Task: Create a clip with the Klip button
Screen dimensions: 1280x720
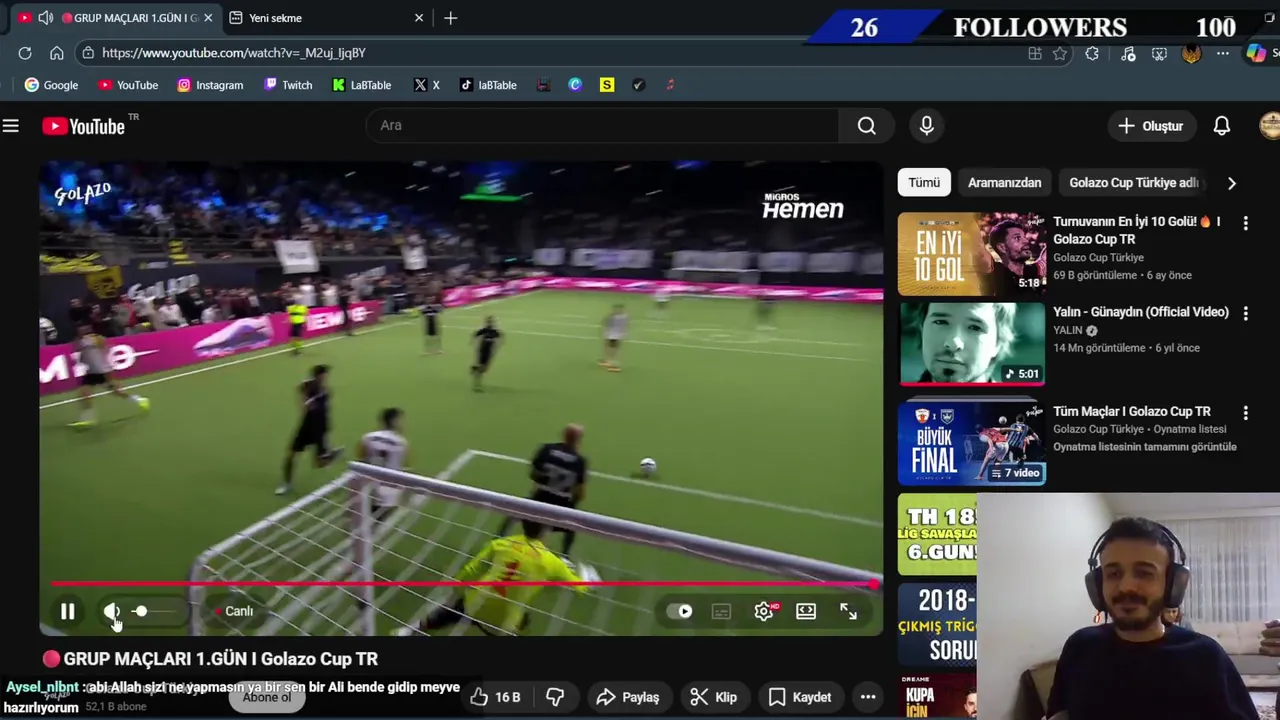Action: point(714,697)
